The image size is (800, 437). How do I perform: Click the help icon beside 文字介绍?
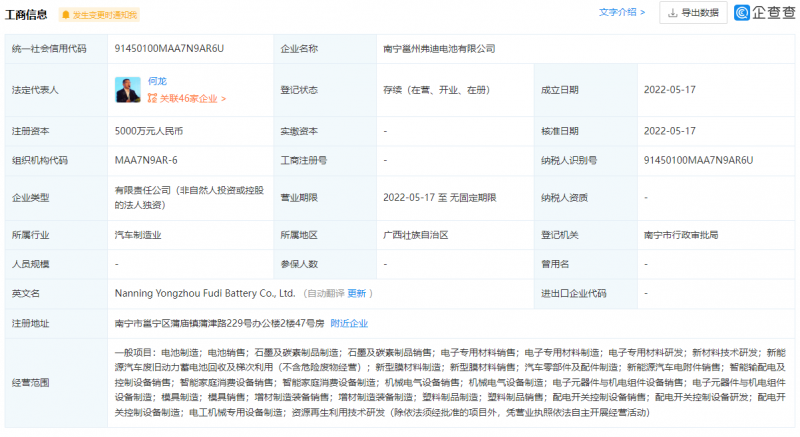[x=643, y=13]
